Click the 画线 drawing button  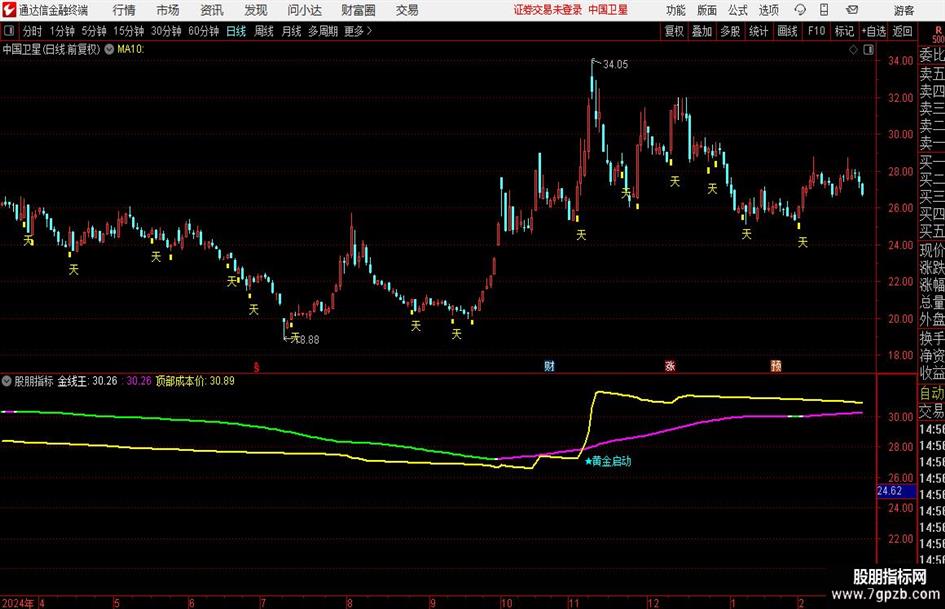788,31
